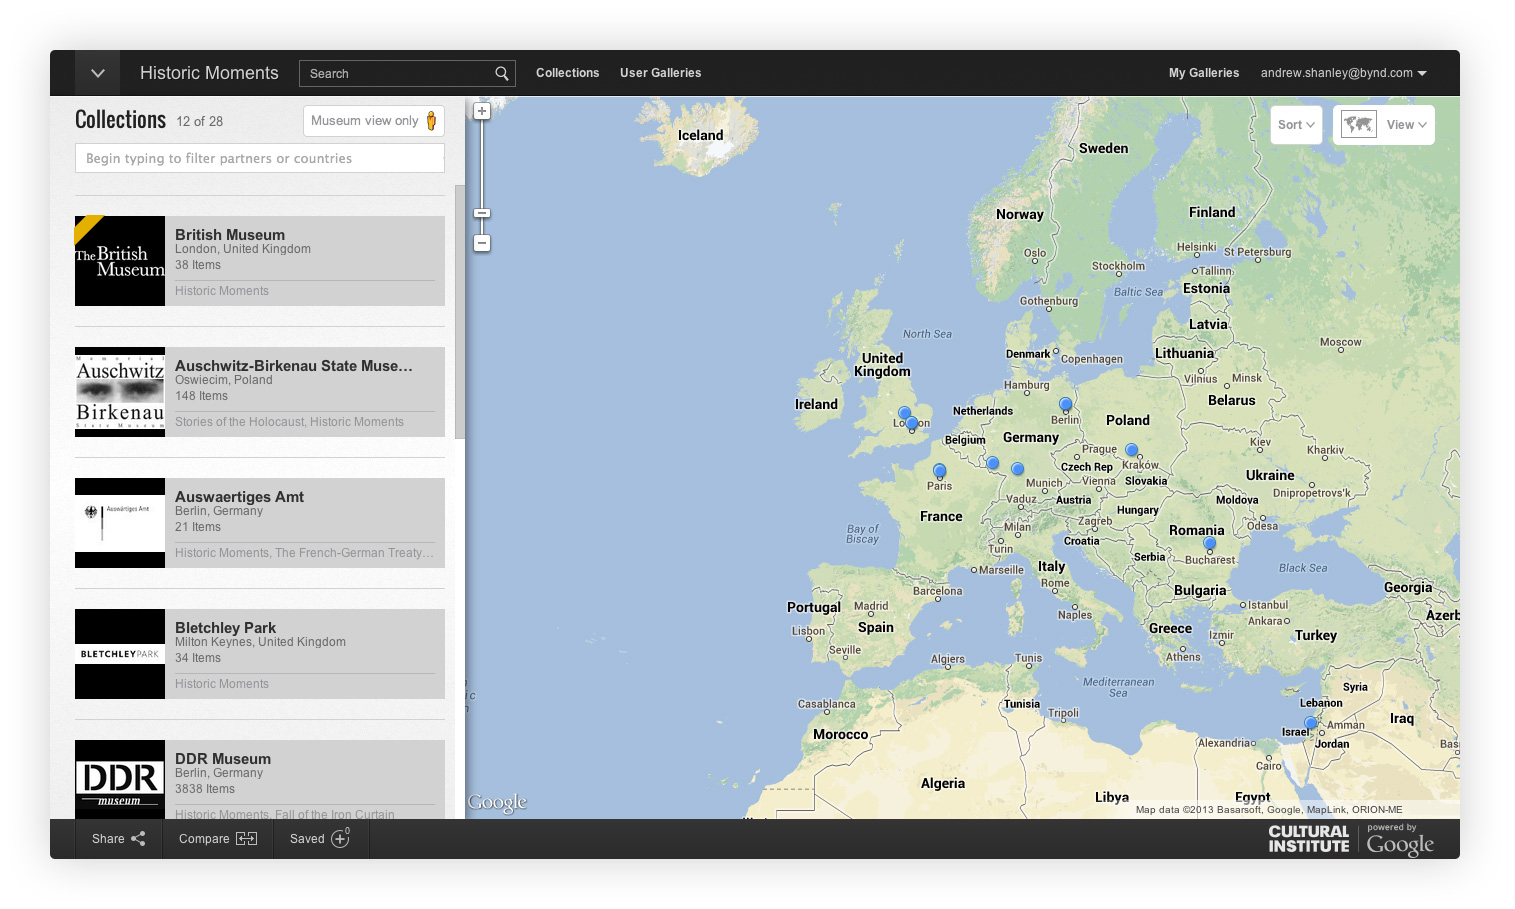Click the search magnifier icon
1515x909 pixels.
pos(502,73)
